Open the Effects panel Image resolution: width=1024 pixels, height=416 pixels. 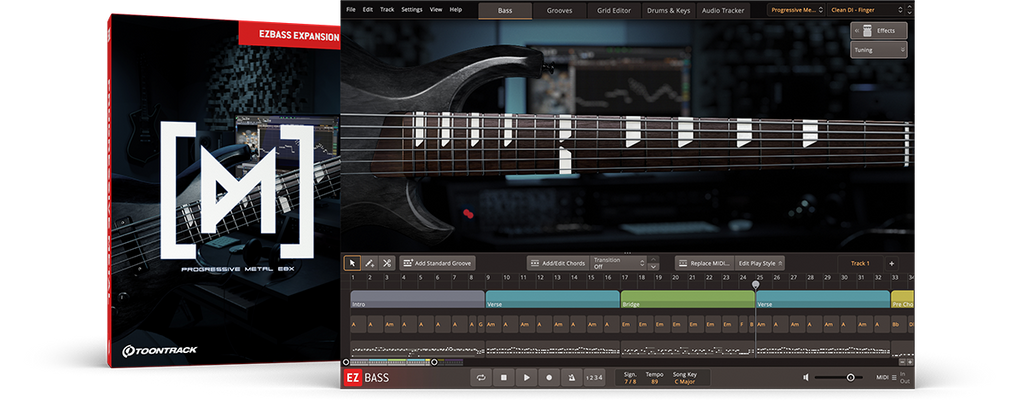[878, 31]
